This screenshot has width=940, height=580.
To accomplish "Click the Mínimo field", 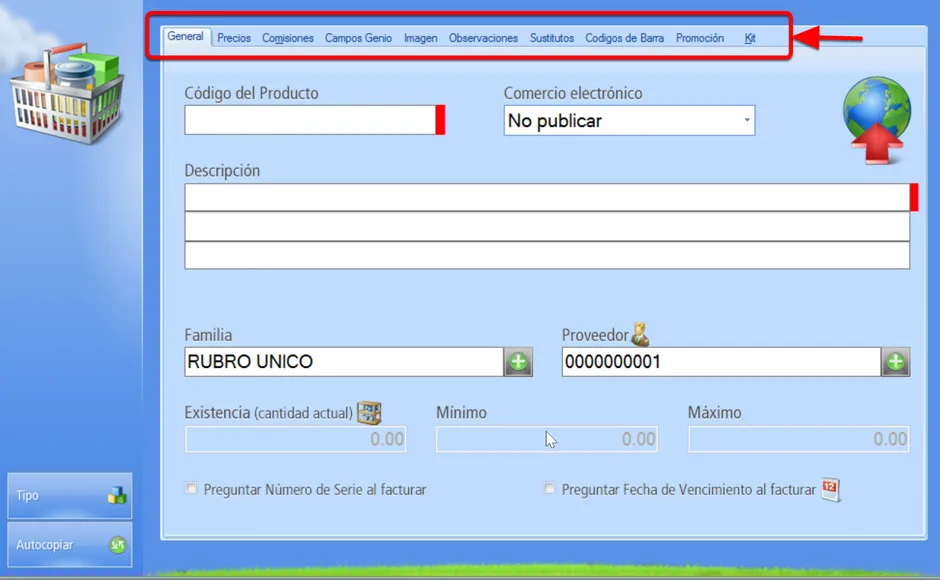I will (x=547, y=439).
